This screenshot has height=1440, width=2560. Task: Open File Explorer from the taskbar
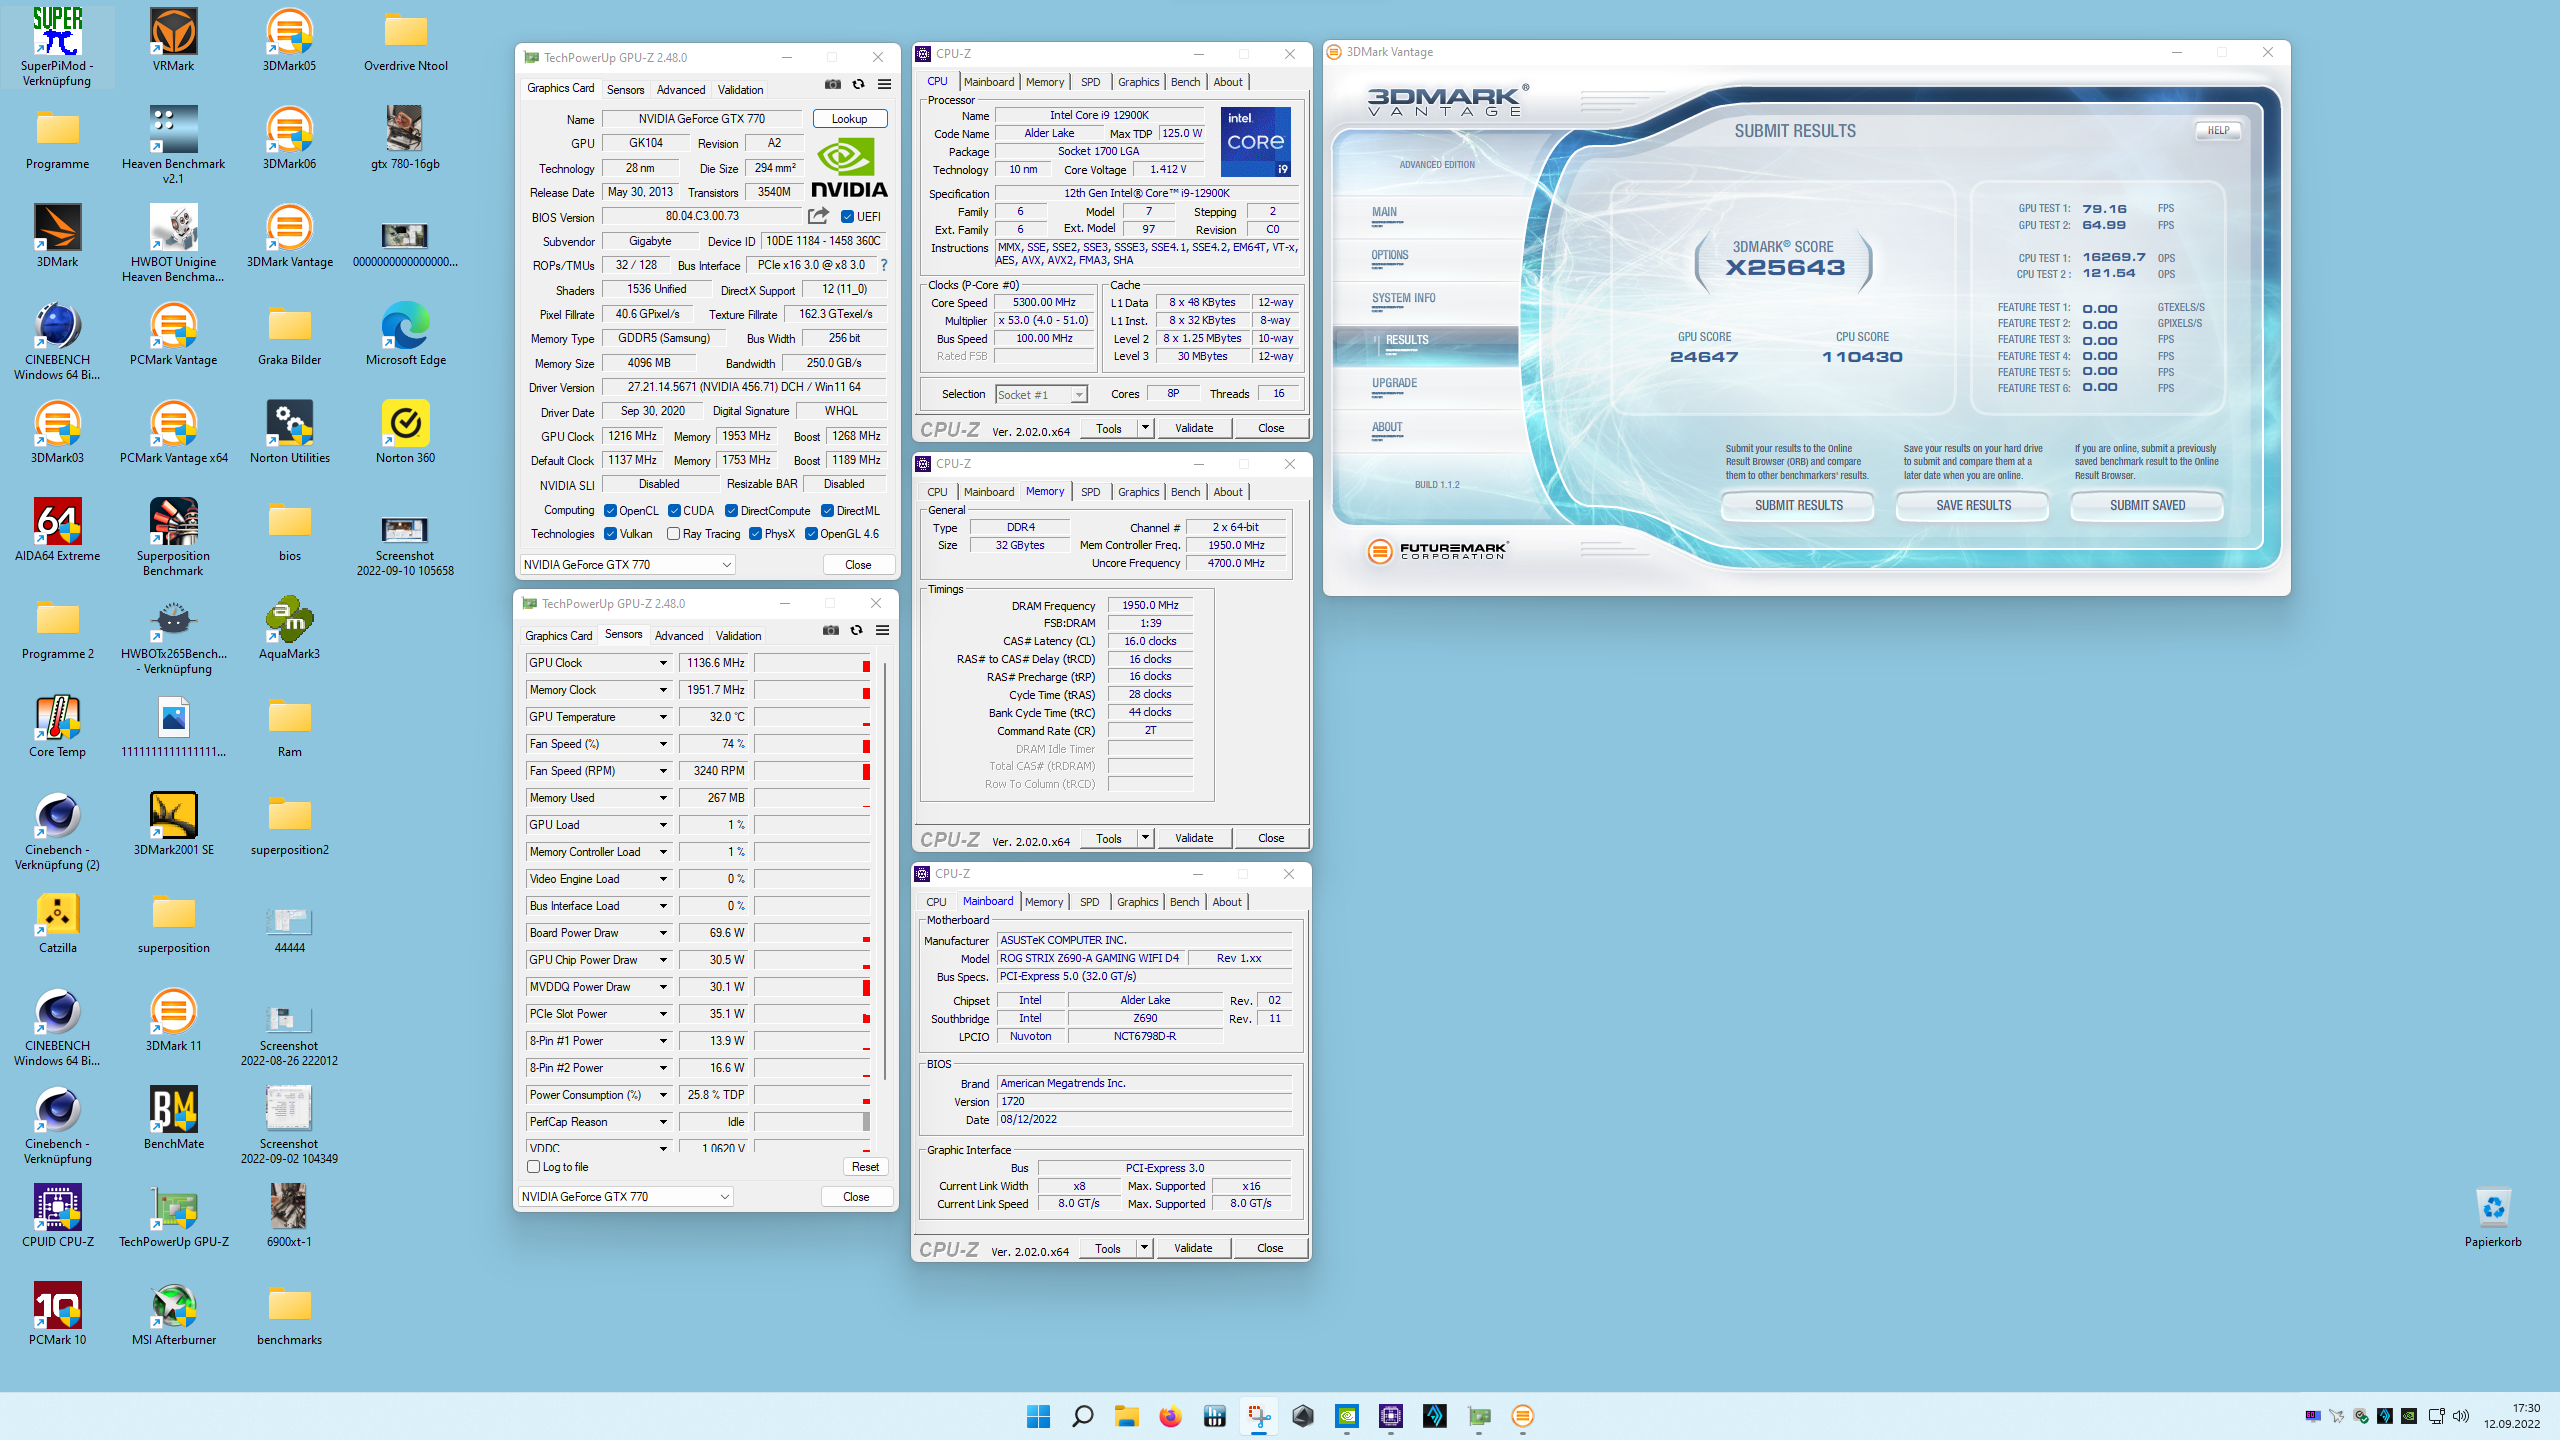[x=1126, y=1416]
